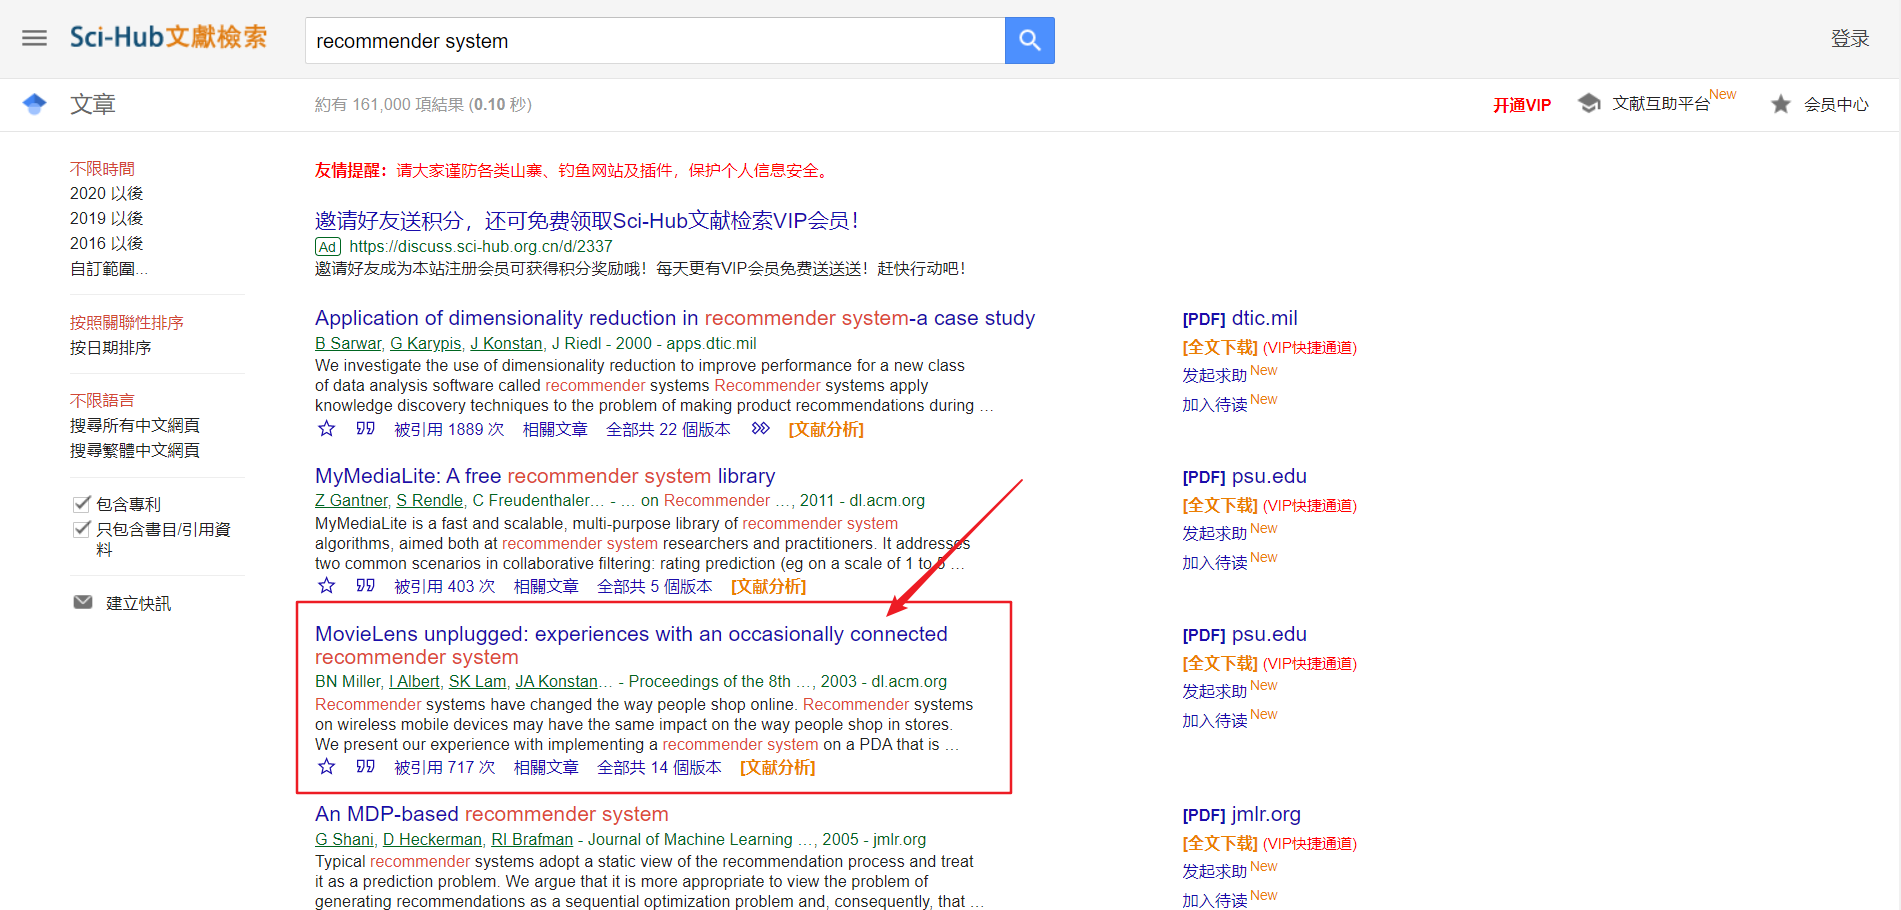1901x910 pixels.
Task: Click the diamond icon beside 文章
Action: (36, 103)
